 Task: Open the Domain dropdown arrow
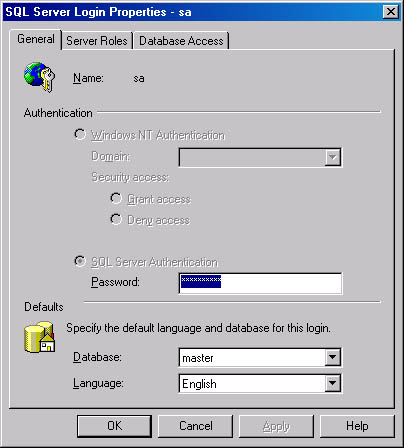[333, 157]
